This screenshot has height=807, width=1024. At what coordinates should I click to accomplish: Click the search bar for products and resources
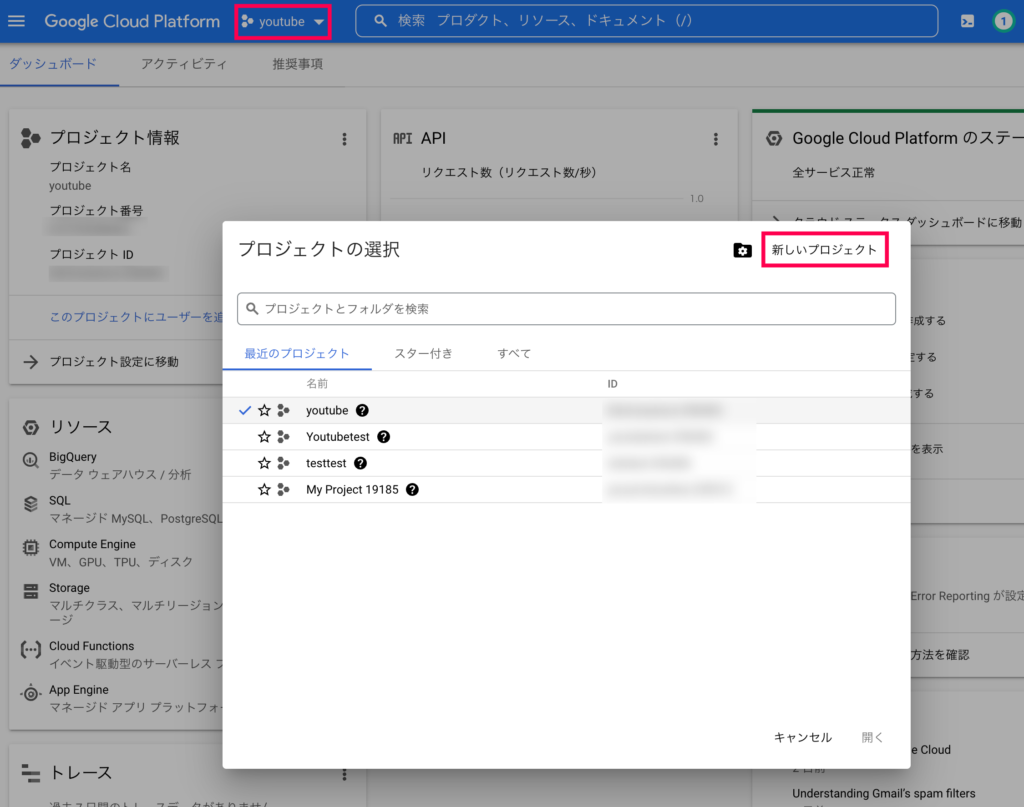[x=647, y=21]
